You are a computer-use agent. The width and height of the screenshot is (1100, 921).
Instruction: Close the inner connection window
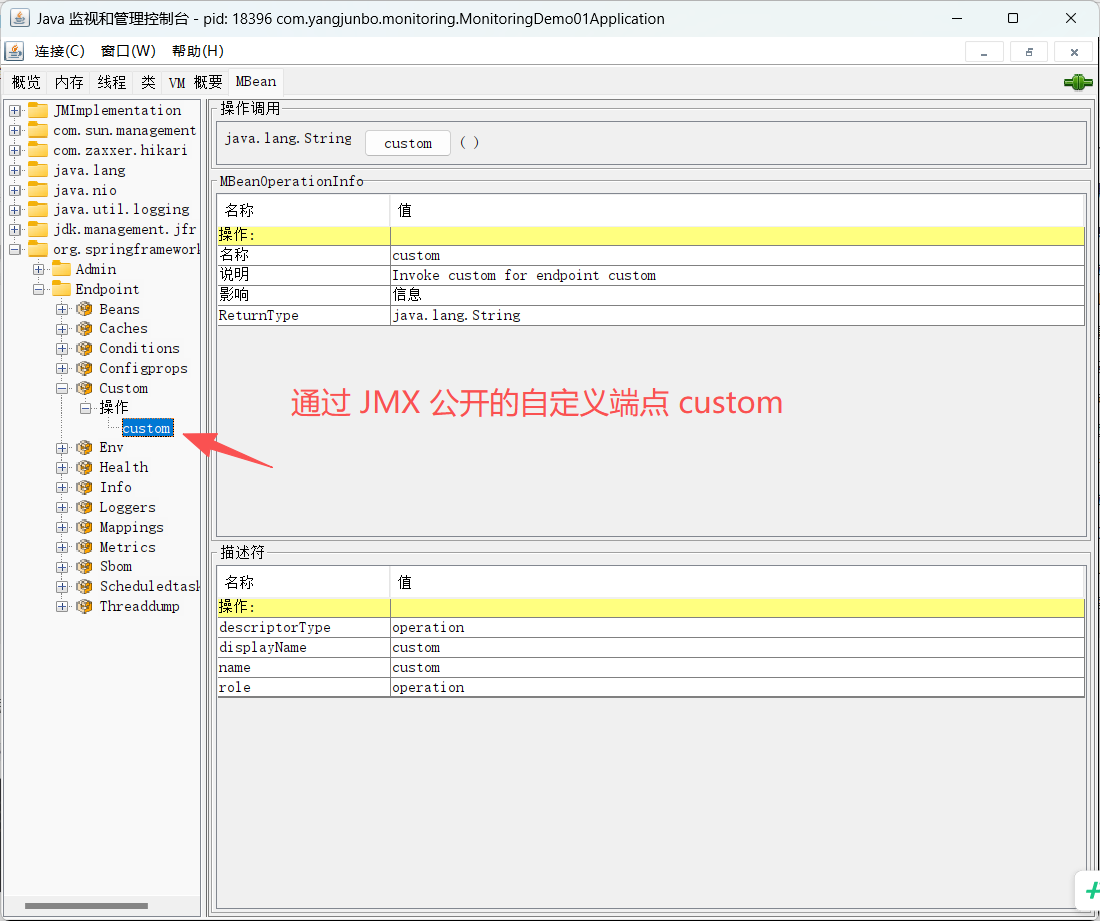pos(1074,52)
